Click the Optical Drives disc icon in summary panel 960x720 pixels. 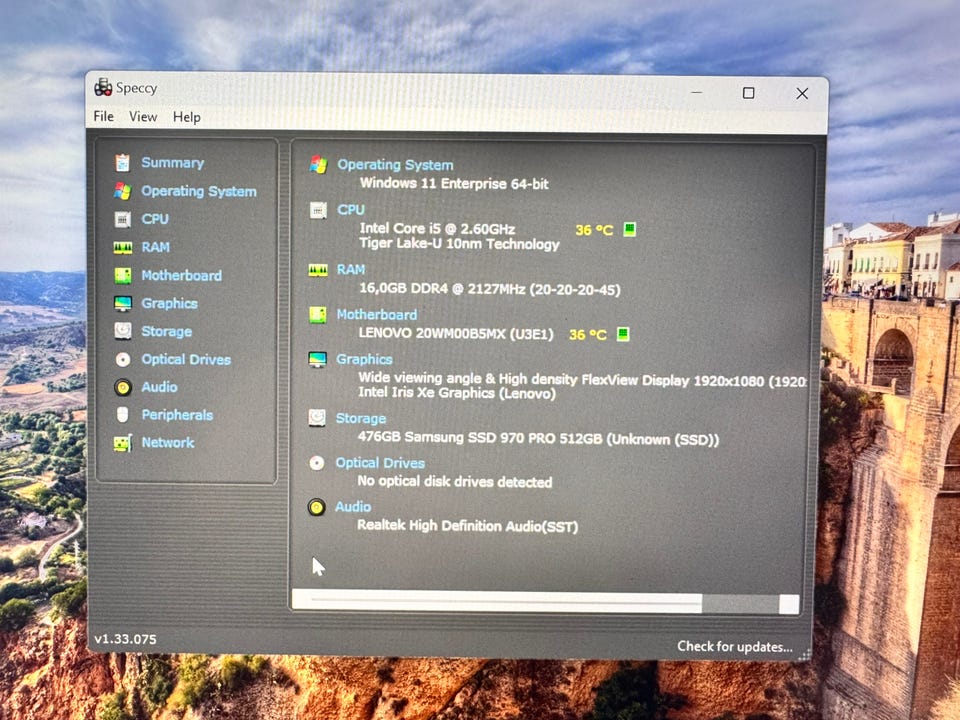(317, 463)
